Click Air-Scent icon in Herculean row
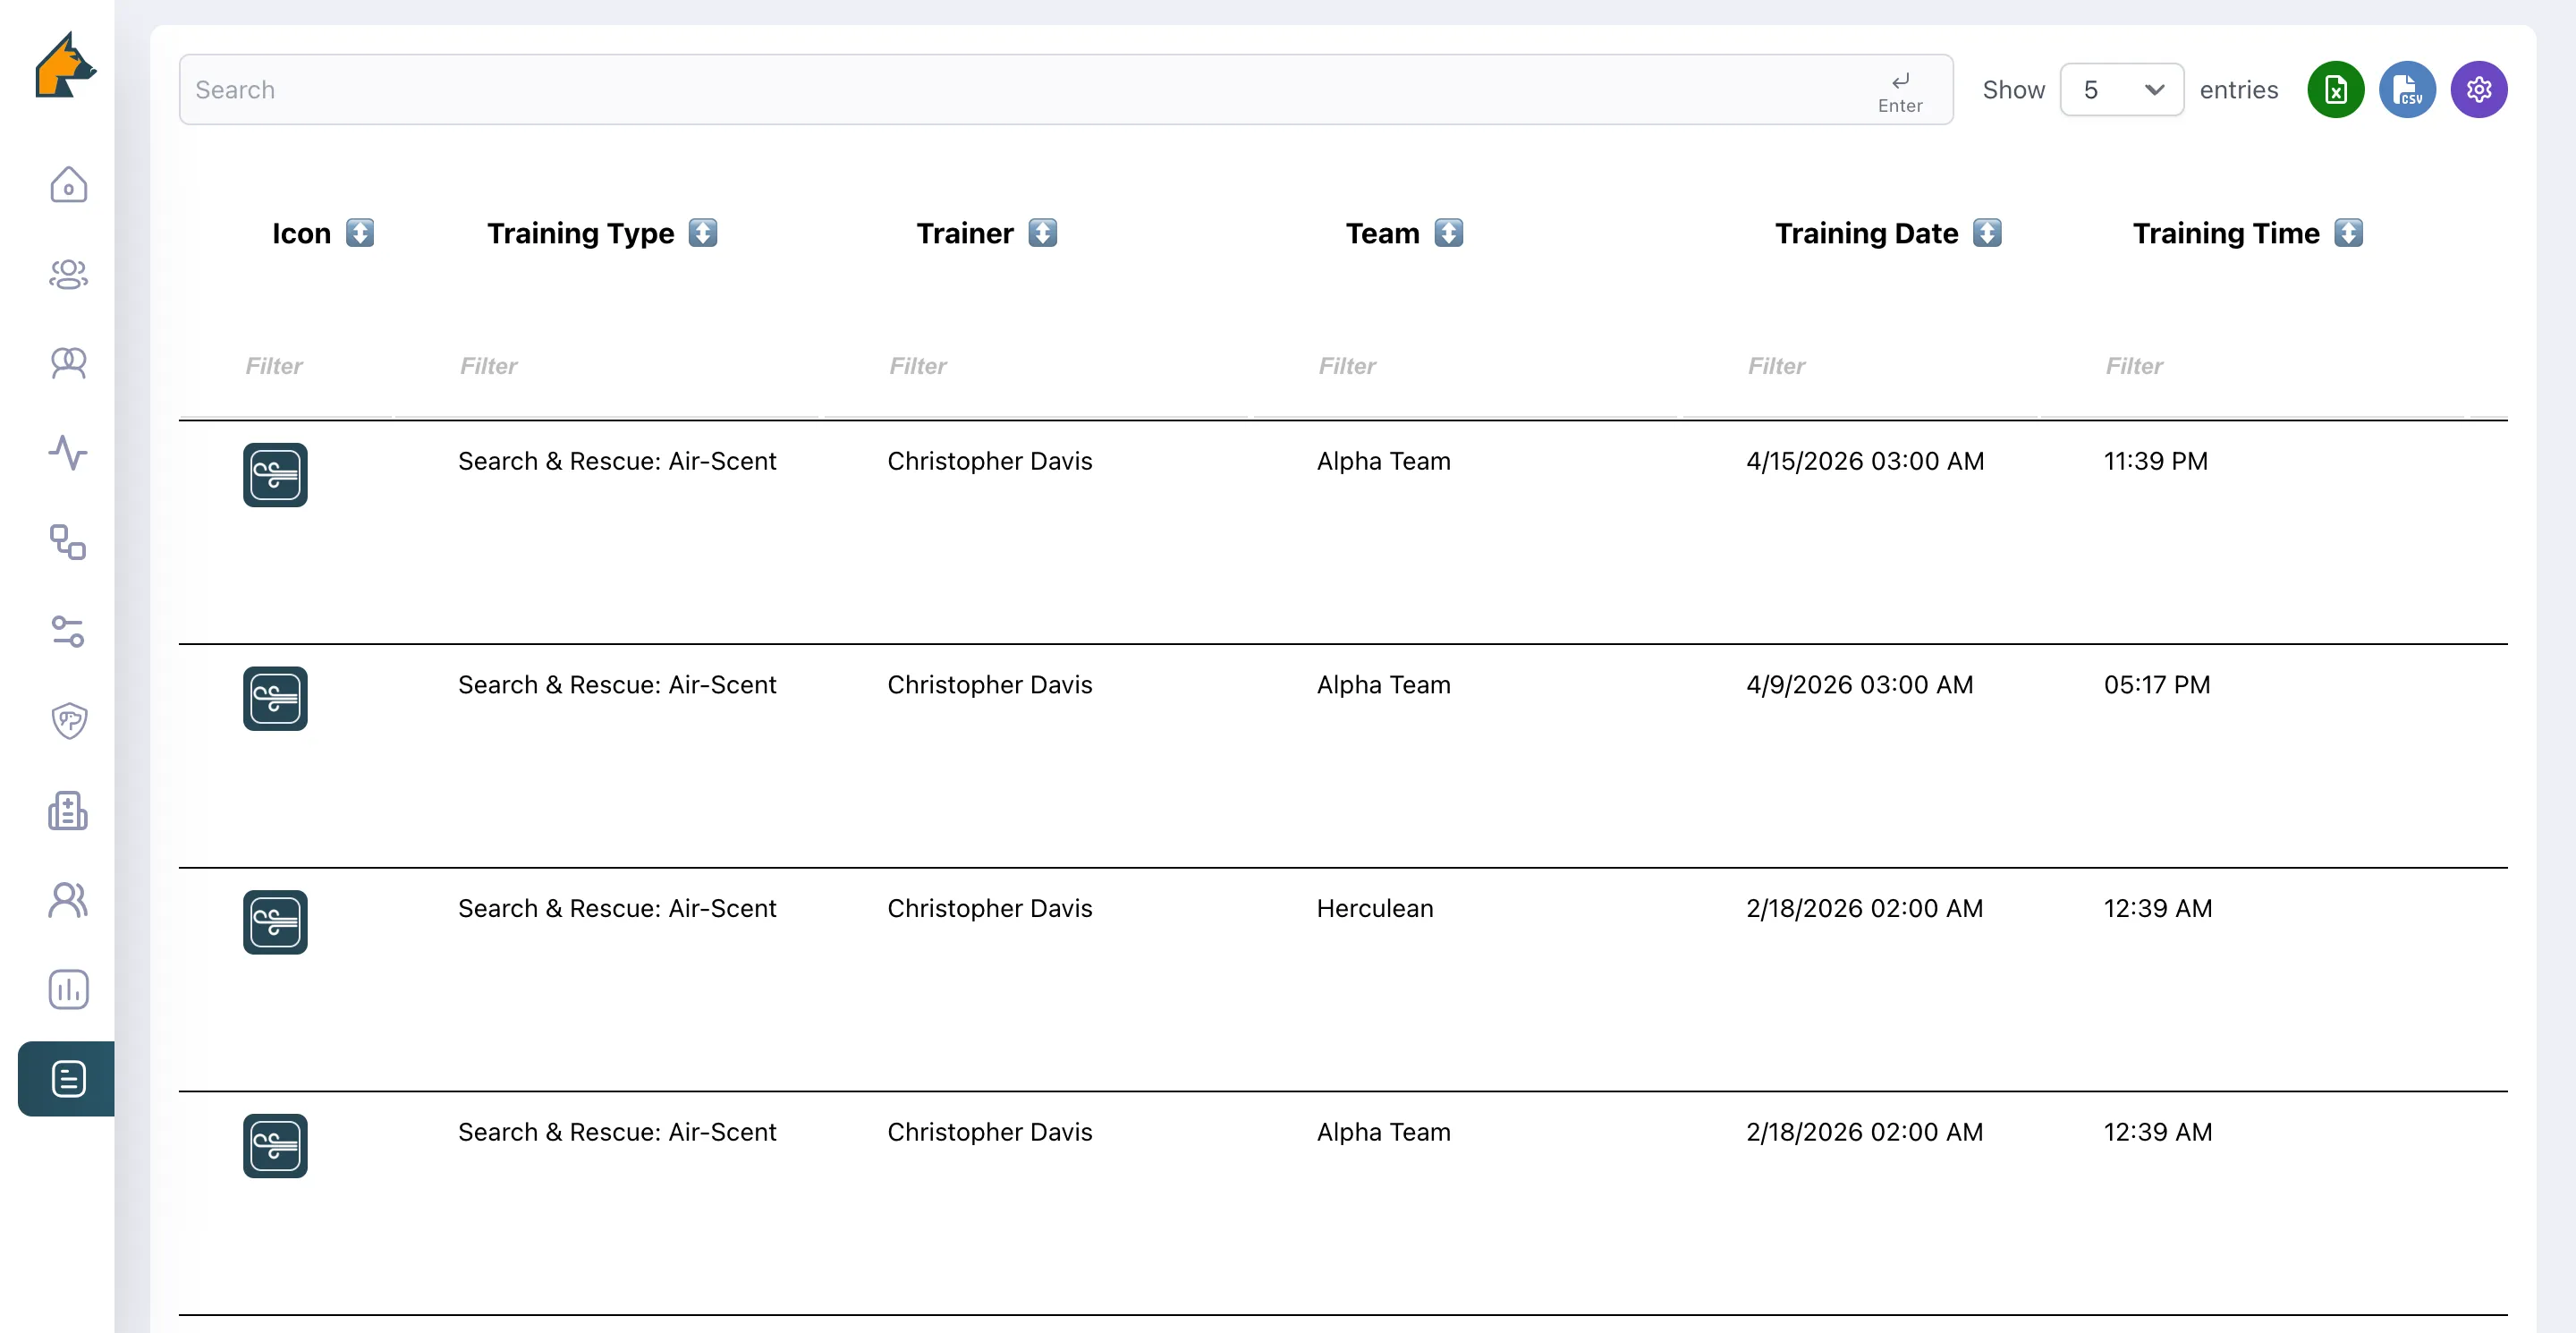The height and width of the screenshot is (1333, 2576). click(x=275, y=922)
